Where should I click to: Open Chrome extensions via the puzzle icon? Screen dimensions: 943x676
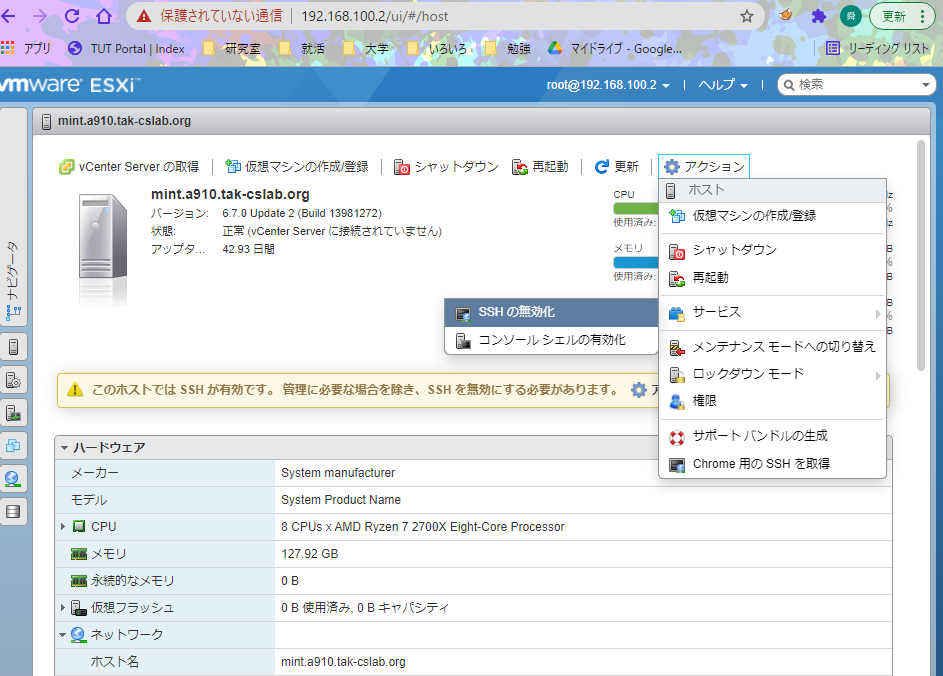[x=818, y=16]
